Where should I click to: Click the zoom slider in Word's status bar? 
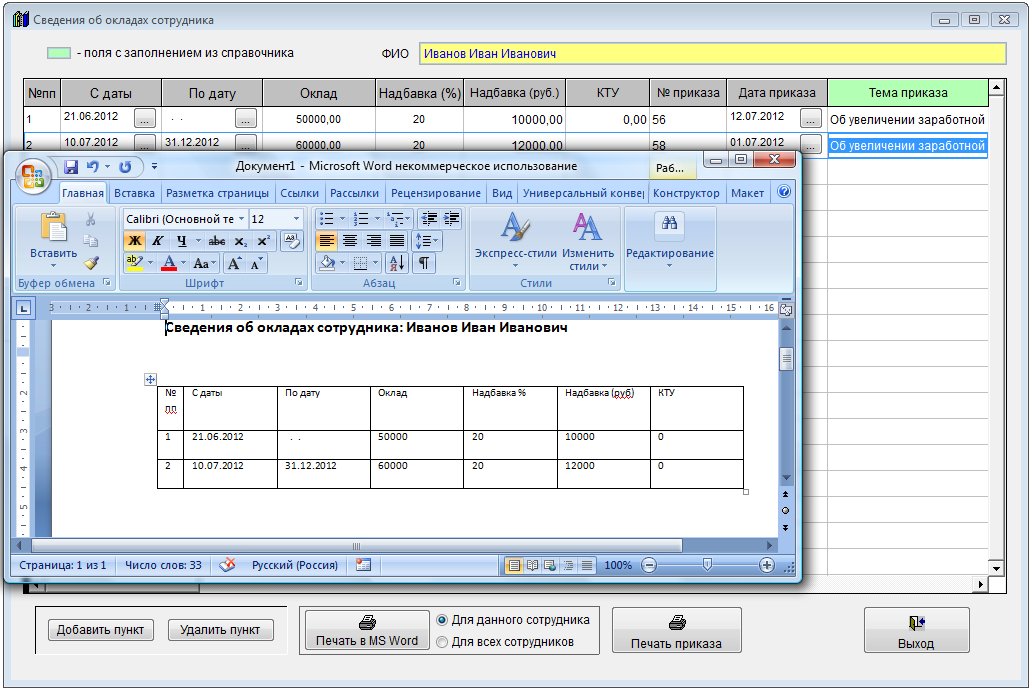click(707, 565)
